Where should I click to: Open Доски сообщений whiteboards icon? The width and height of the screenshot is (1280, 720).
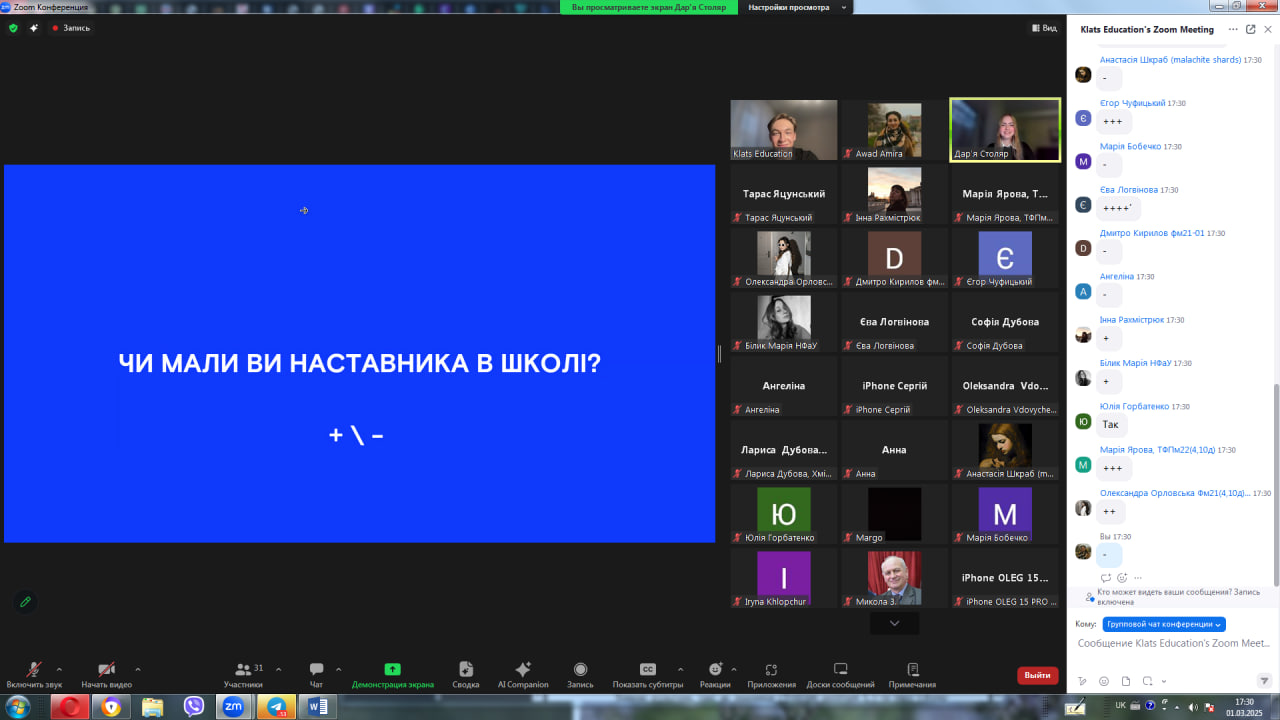(840, 675)
